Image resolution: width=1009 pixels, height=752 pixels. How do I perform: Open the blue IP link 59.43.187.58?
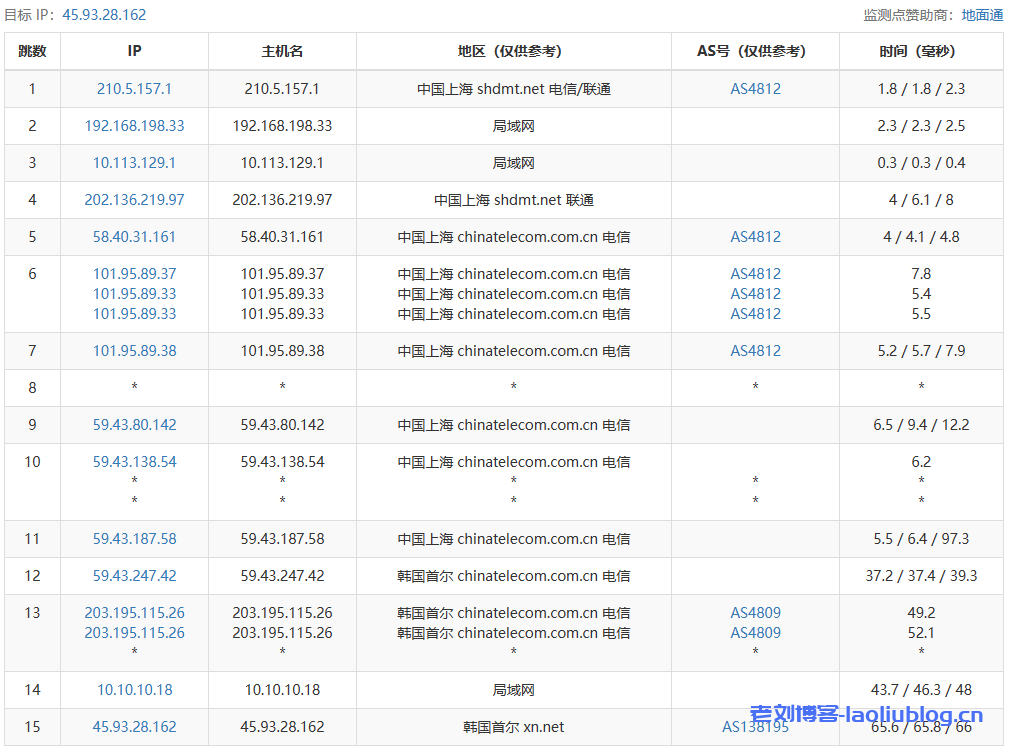click(134, 539)
